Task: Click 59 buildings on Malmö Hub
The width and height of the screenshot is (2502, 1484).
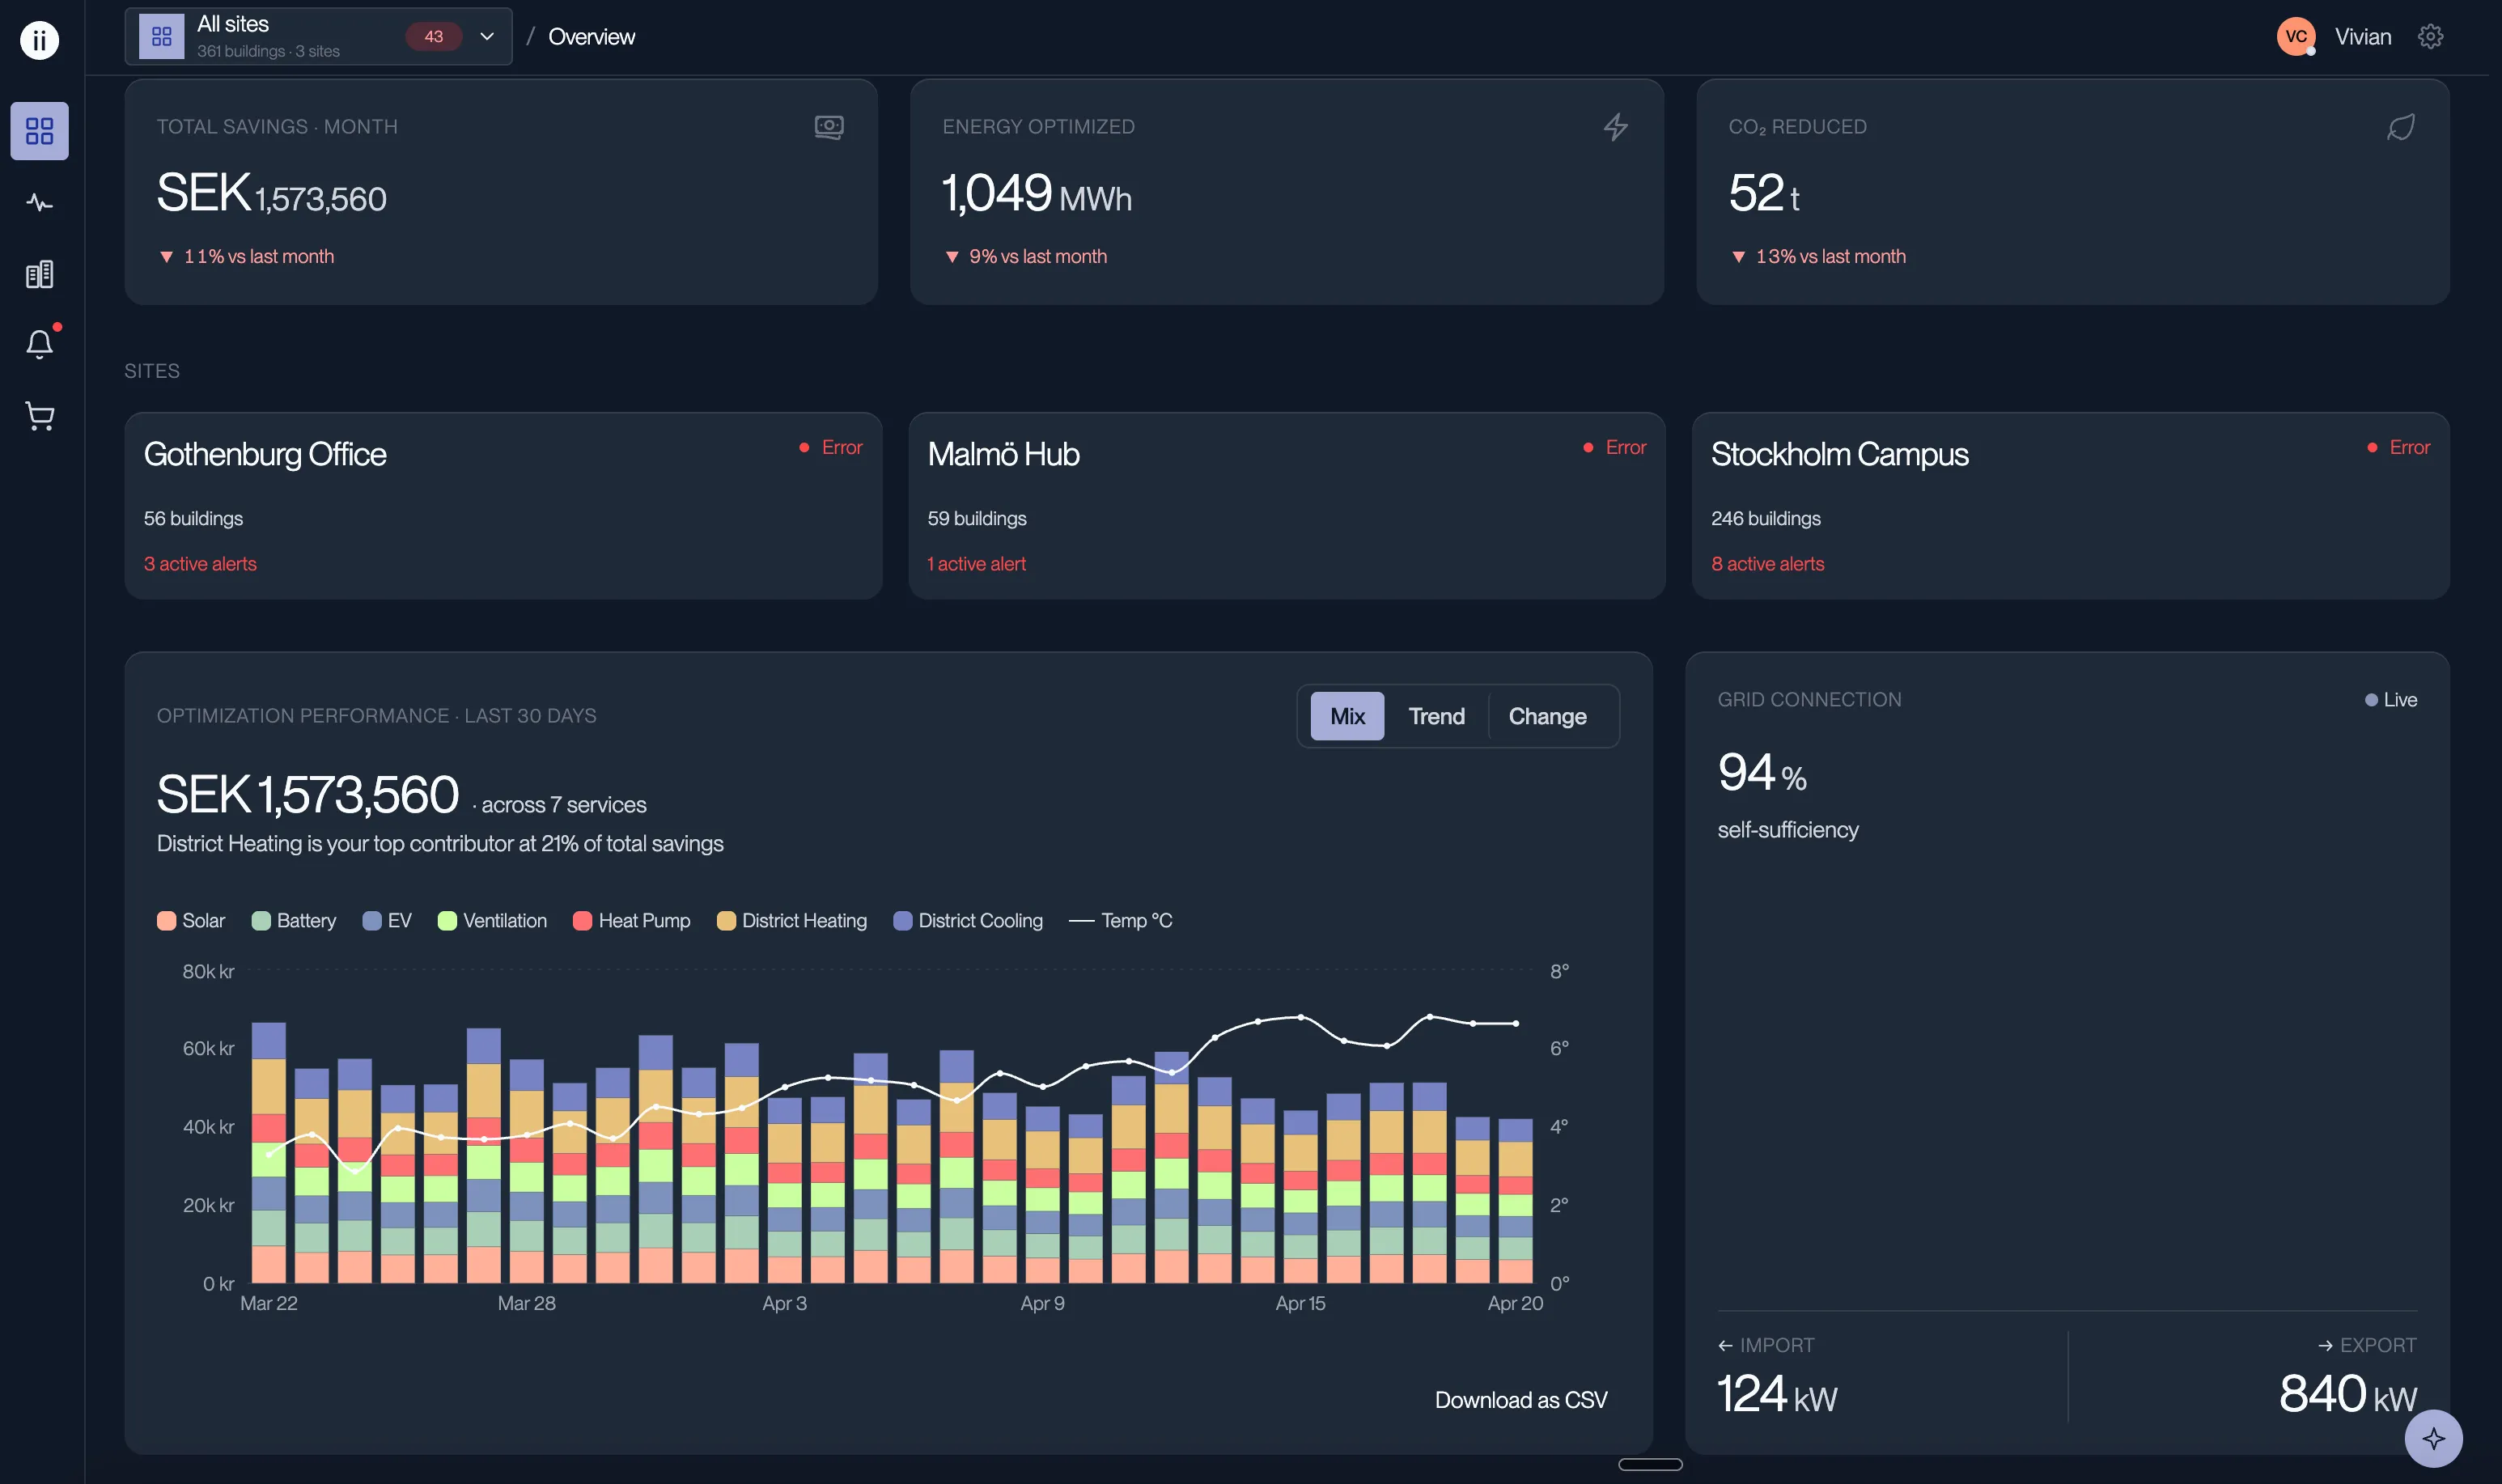Action: 977,518
